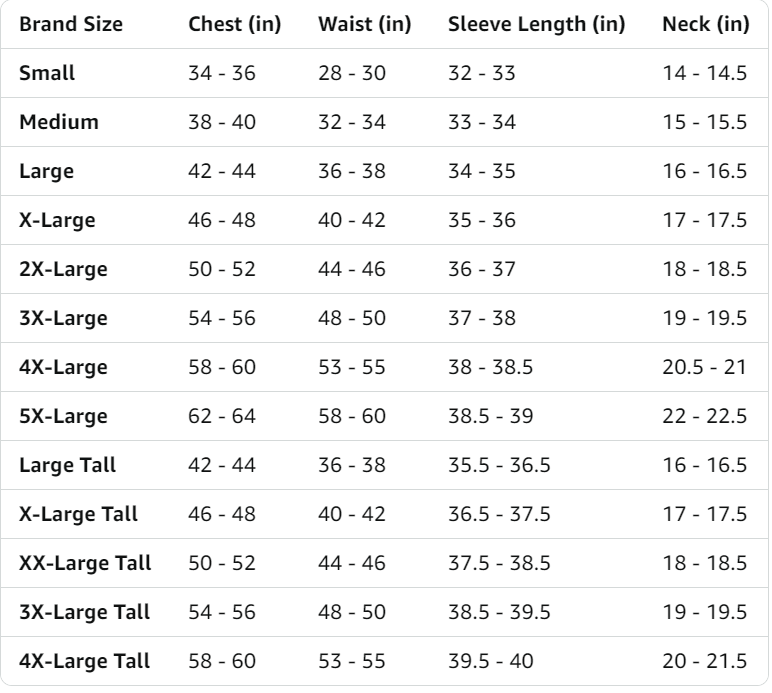Click the Sleeve Length (in) header

tap(536, 25)
